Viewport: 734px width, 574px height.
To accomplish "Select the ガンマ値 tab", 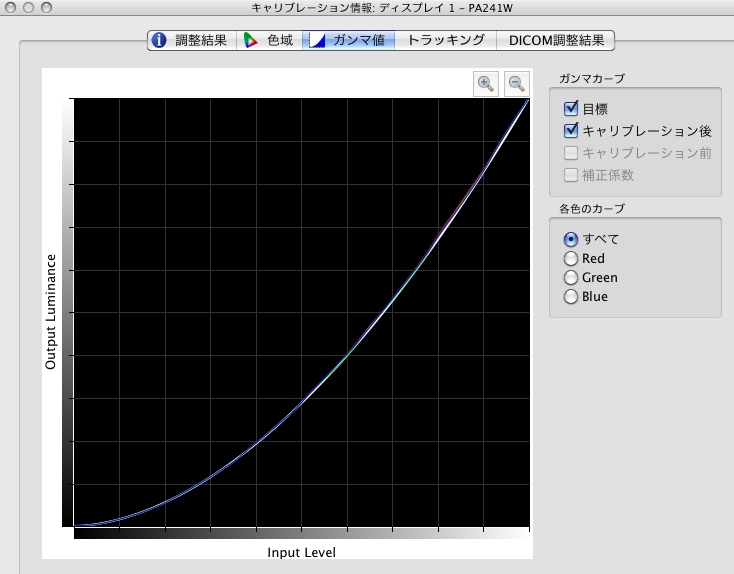I will (x=348, y=40).
